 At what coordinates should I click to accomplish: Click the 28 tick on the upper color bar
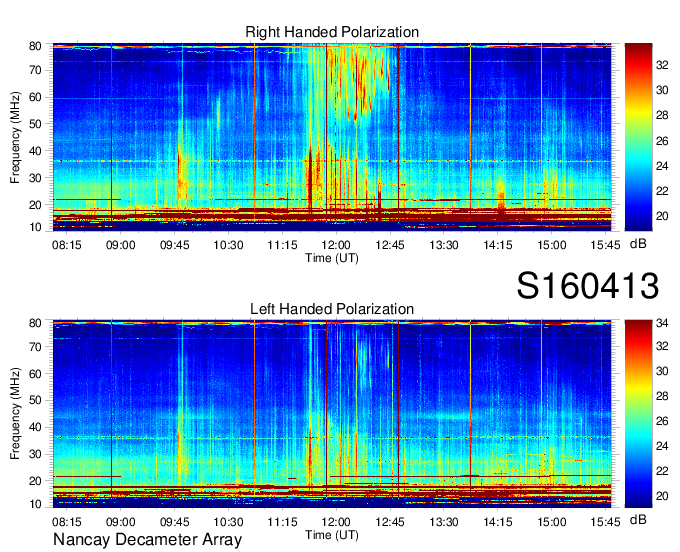click(662, 115)
